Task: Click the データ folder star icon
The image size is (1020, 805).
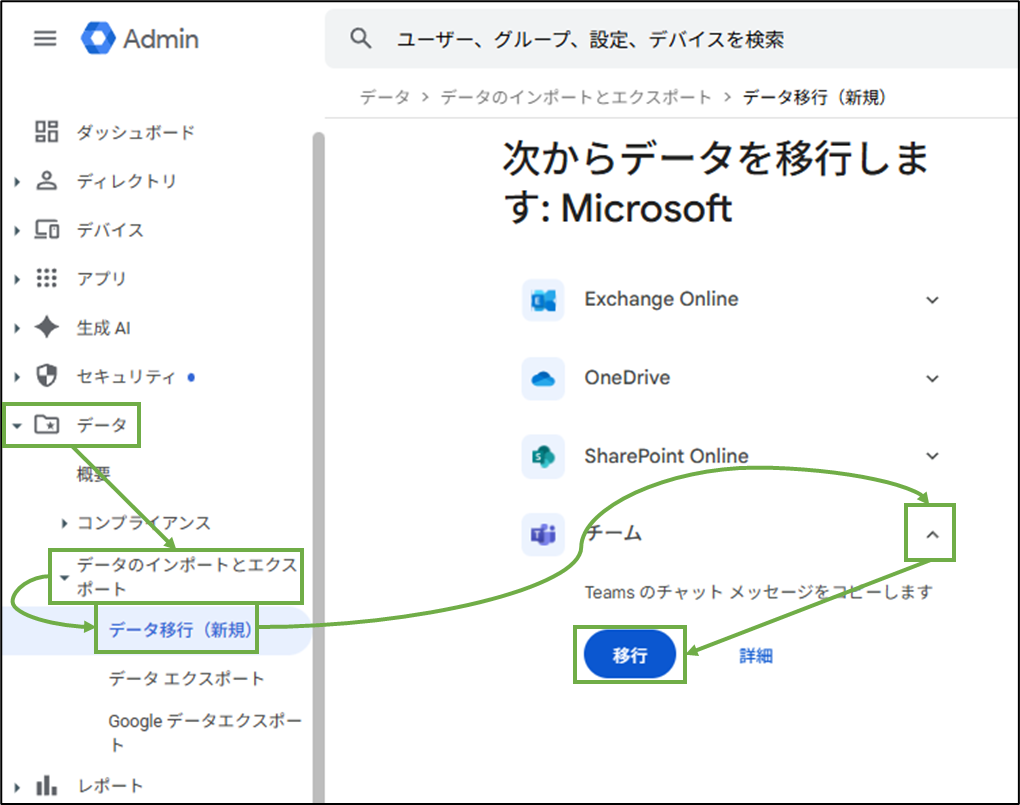Action: [47, 424]
